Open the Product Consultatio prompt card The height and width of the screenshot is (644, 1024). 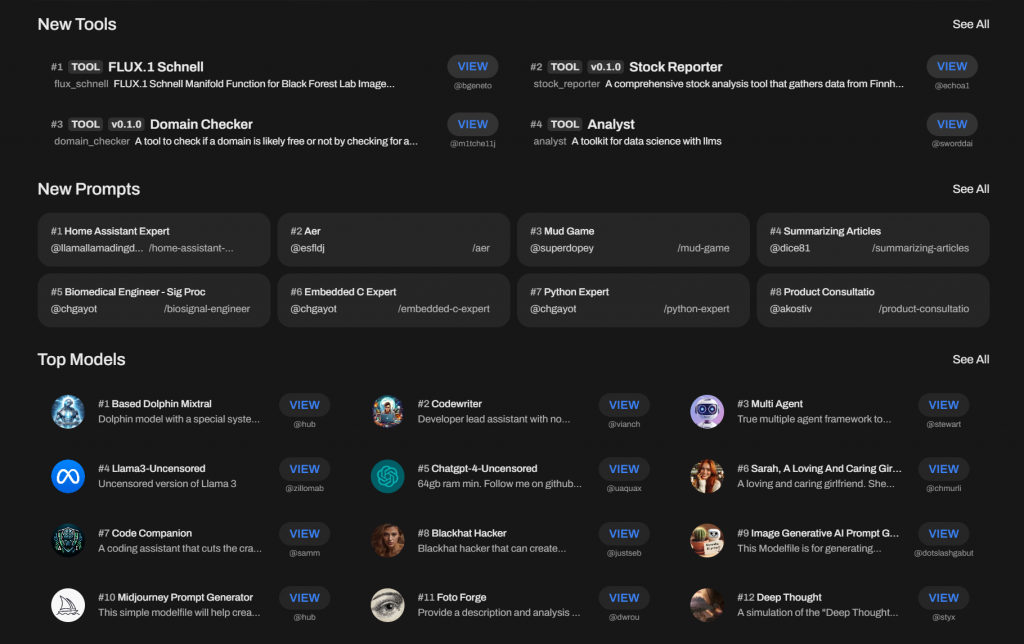pos(873,300)
